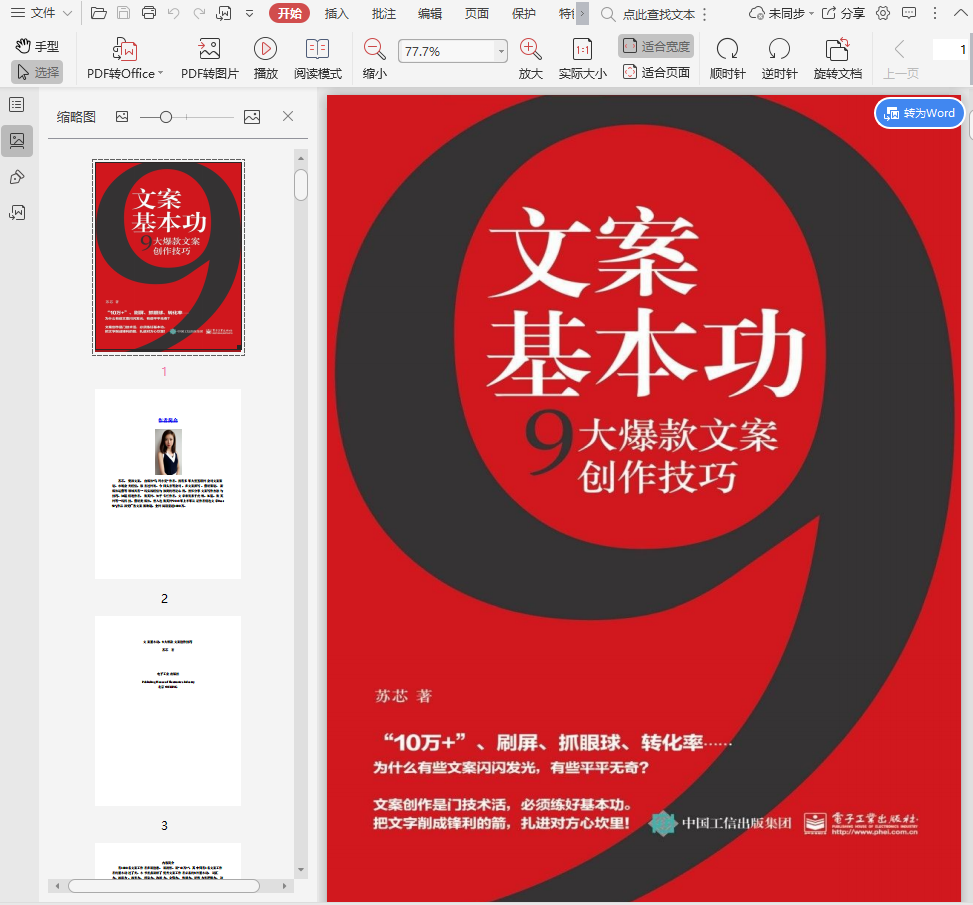
Task: Toggle 实际大小 actual size view
Action: (583, 57)
